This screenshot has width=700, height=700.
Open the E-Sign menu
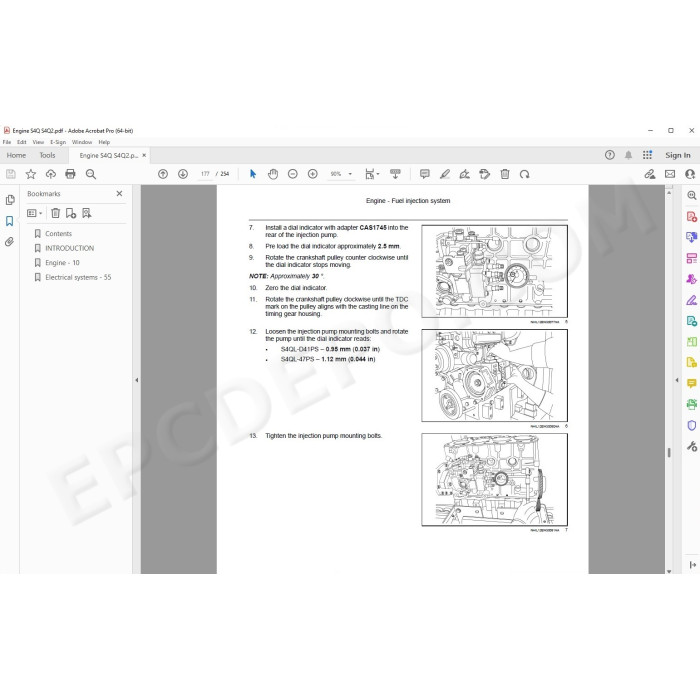58,142
